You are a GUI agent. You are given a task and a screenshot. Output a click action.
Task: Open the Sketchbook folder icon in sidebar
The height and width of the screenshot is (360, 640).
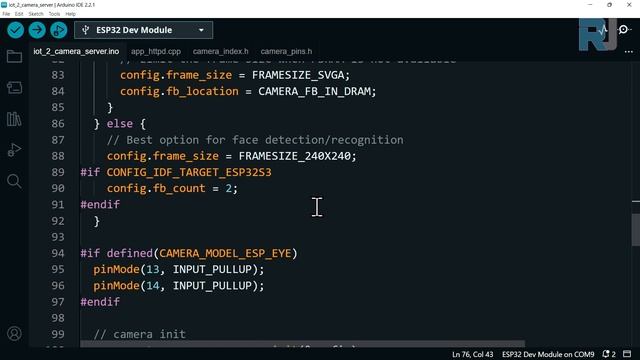[x=14, y=56]
